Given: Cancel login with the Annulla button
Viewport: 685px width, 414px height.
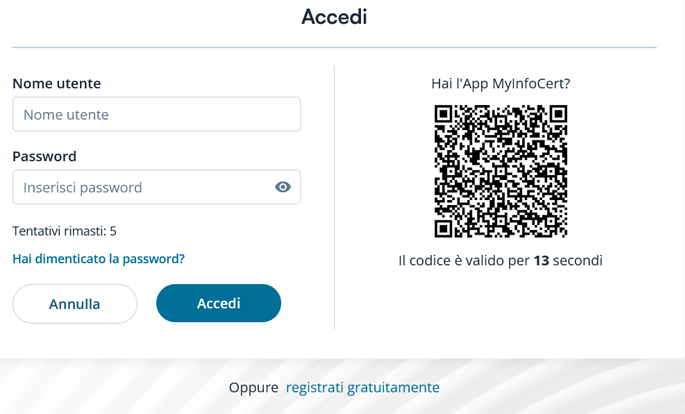Looking at the screenshot, I should (75, 304).
